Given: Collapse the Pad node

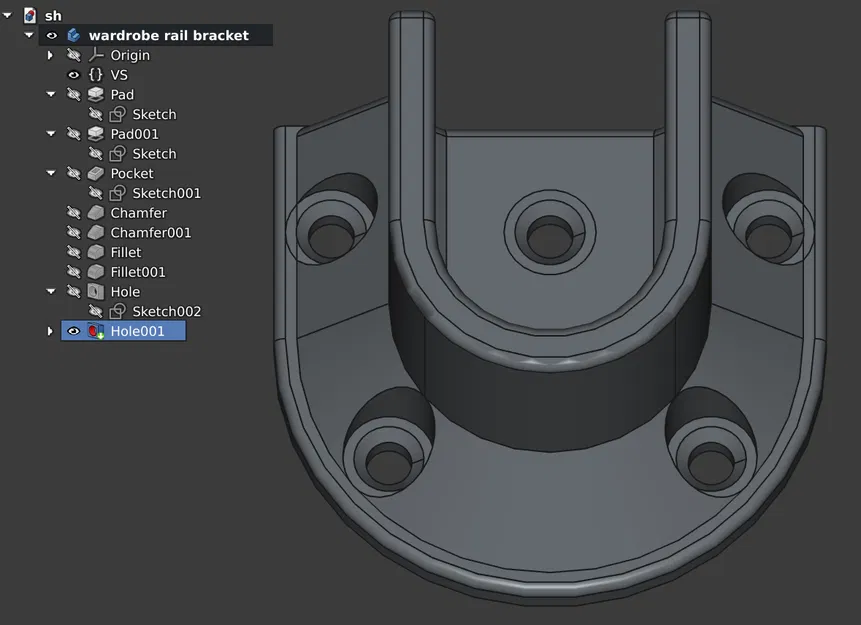Looking at the screenshot, I should (x=51, y=94).
